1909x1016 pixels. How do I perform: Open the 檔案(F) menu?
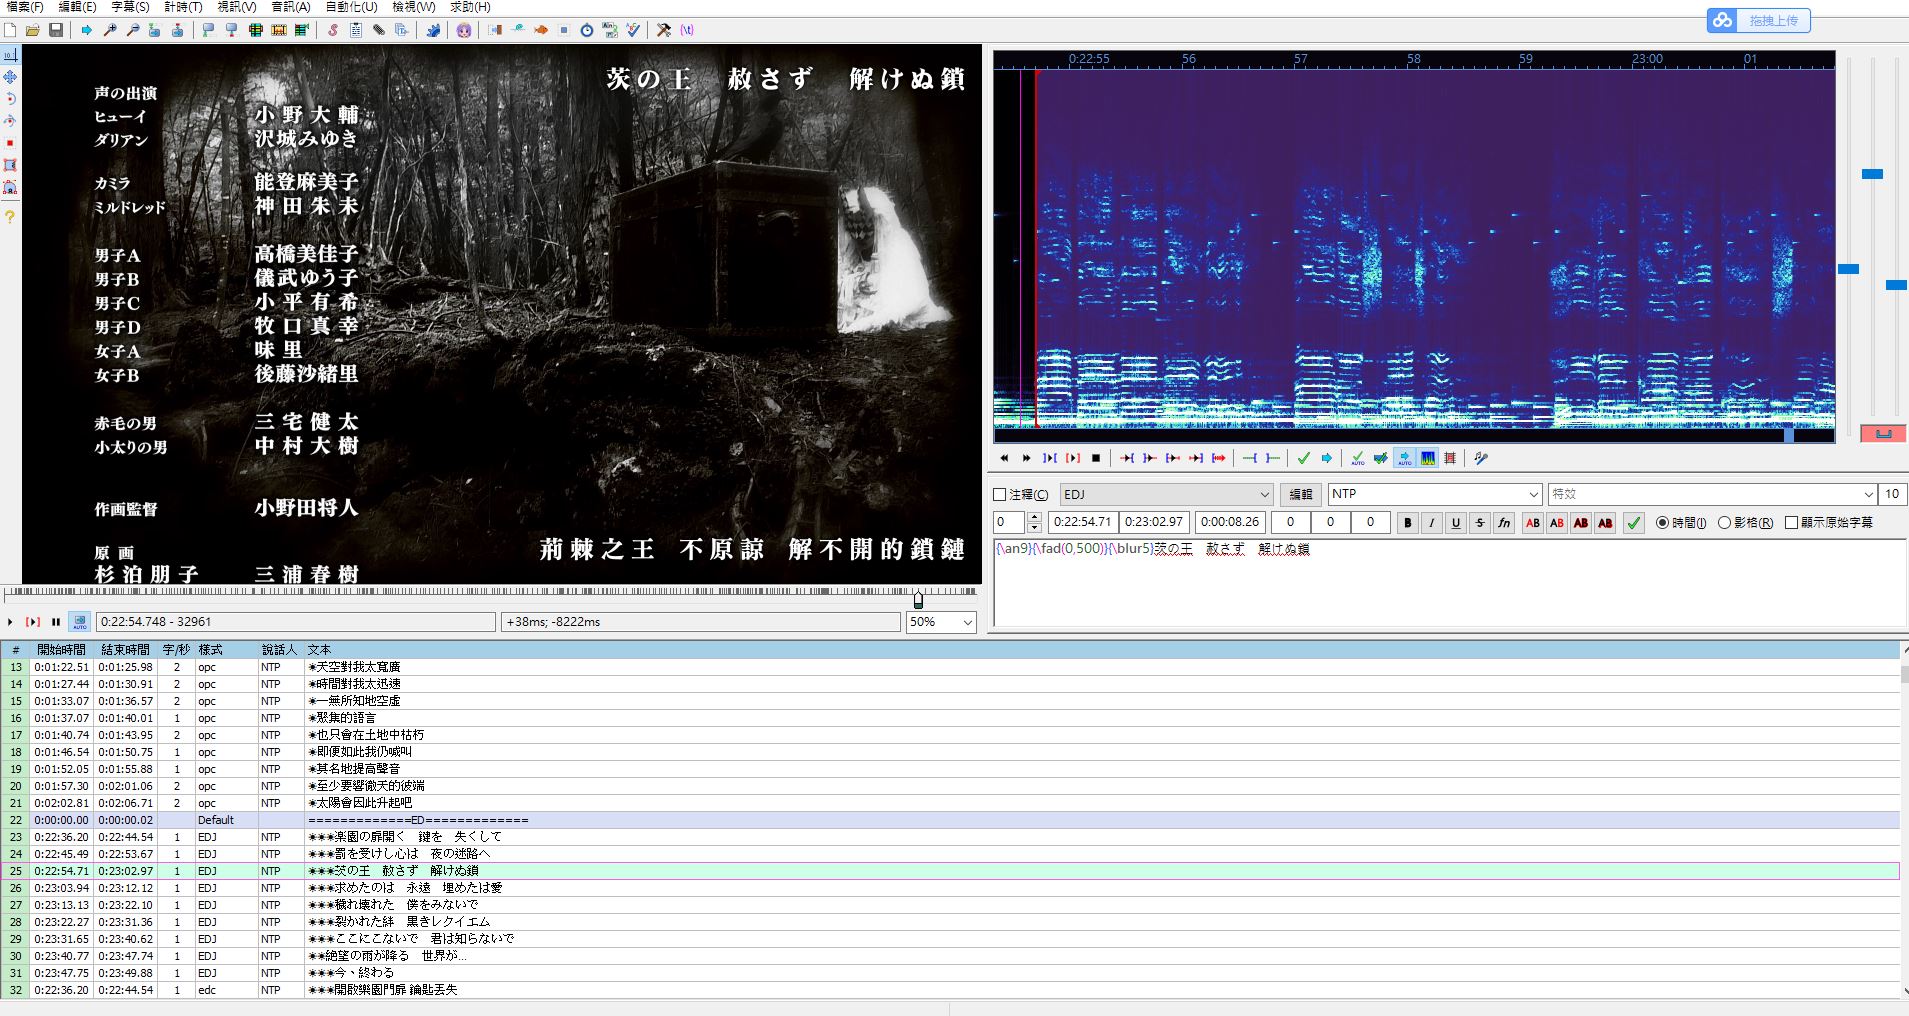25,7
